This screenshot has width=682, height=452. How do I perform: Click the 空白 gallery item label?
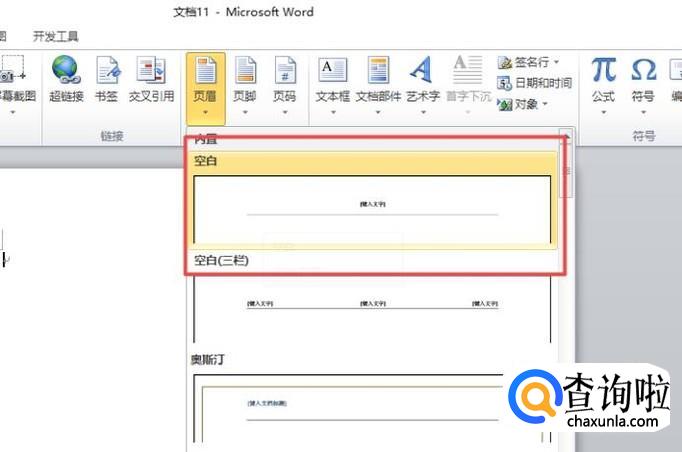pyautogui.click(x=205, y=161)
